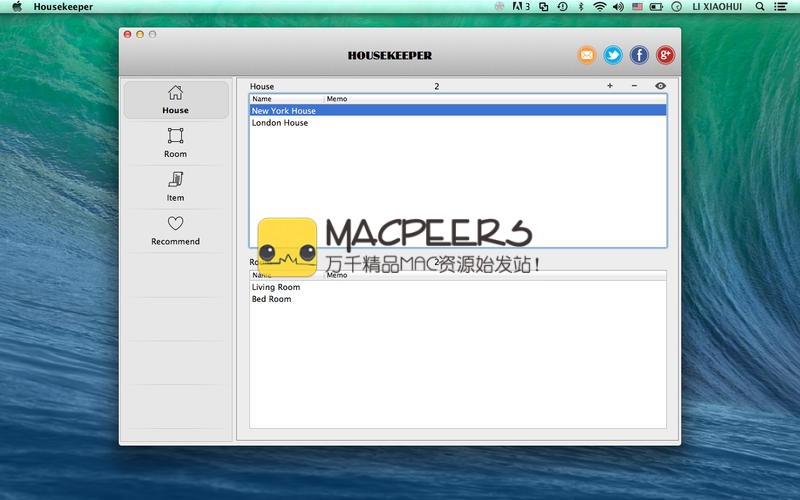Open the House section in sidebar
Screen dimensions: 800x500
(176, 100)
